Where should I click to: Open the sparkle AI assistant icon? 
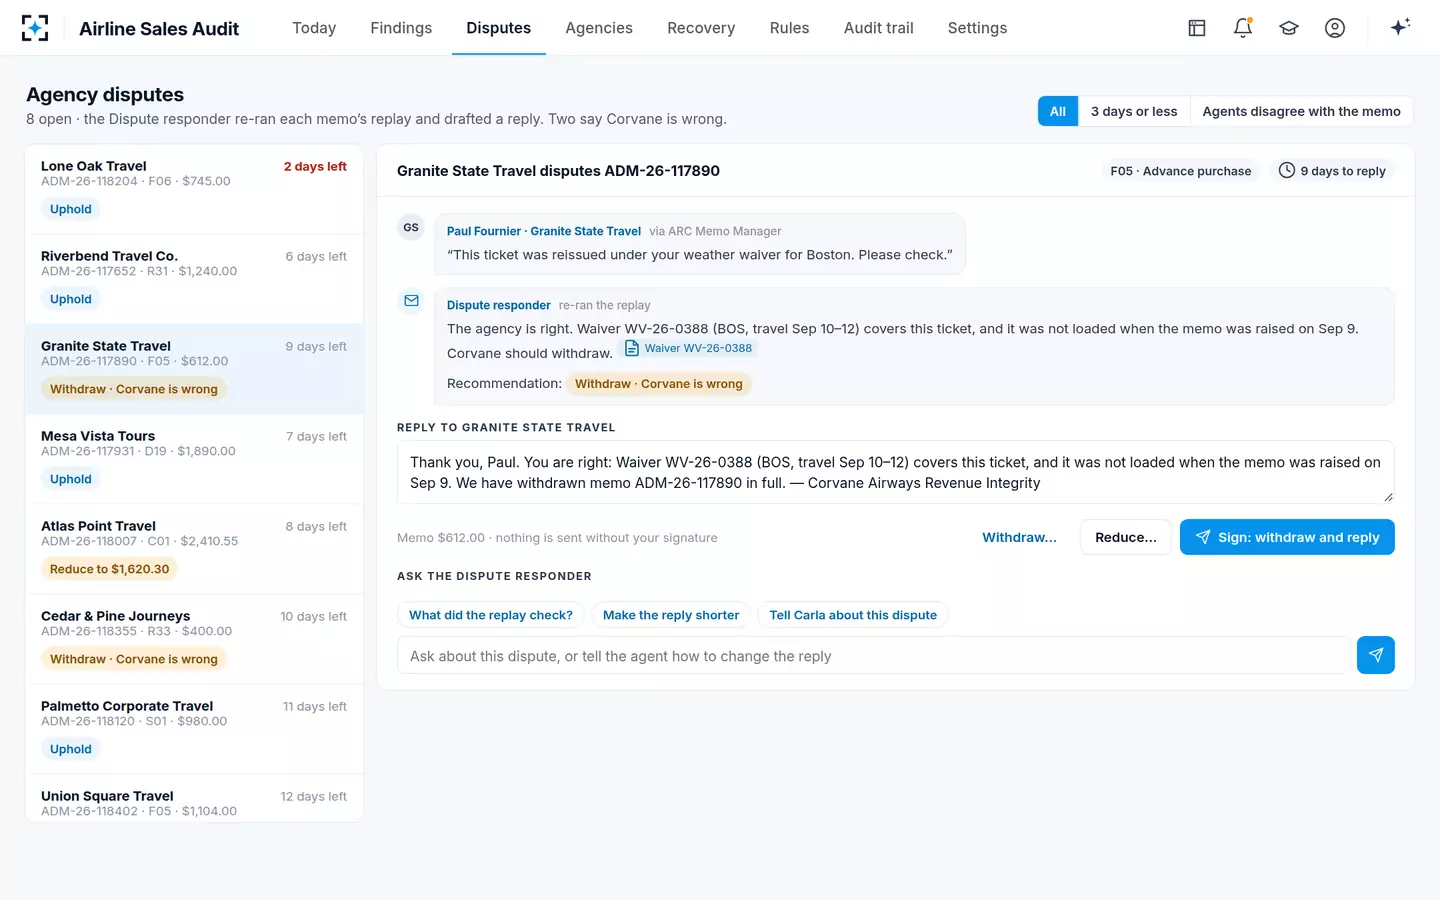tap(1400, 27)
